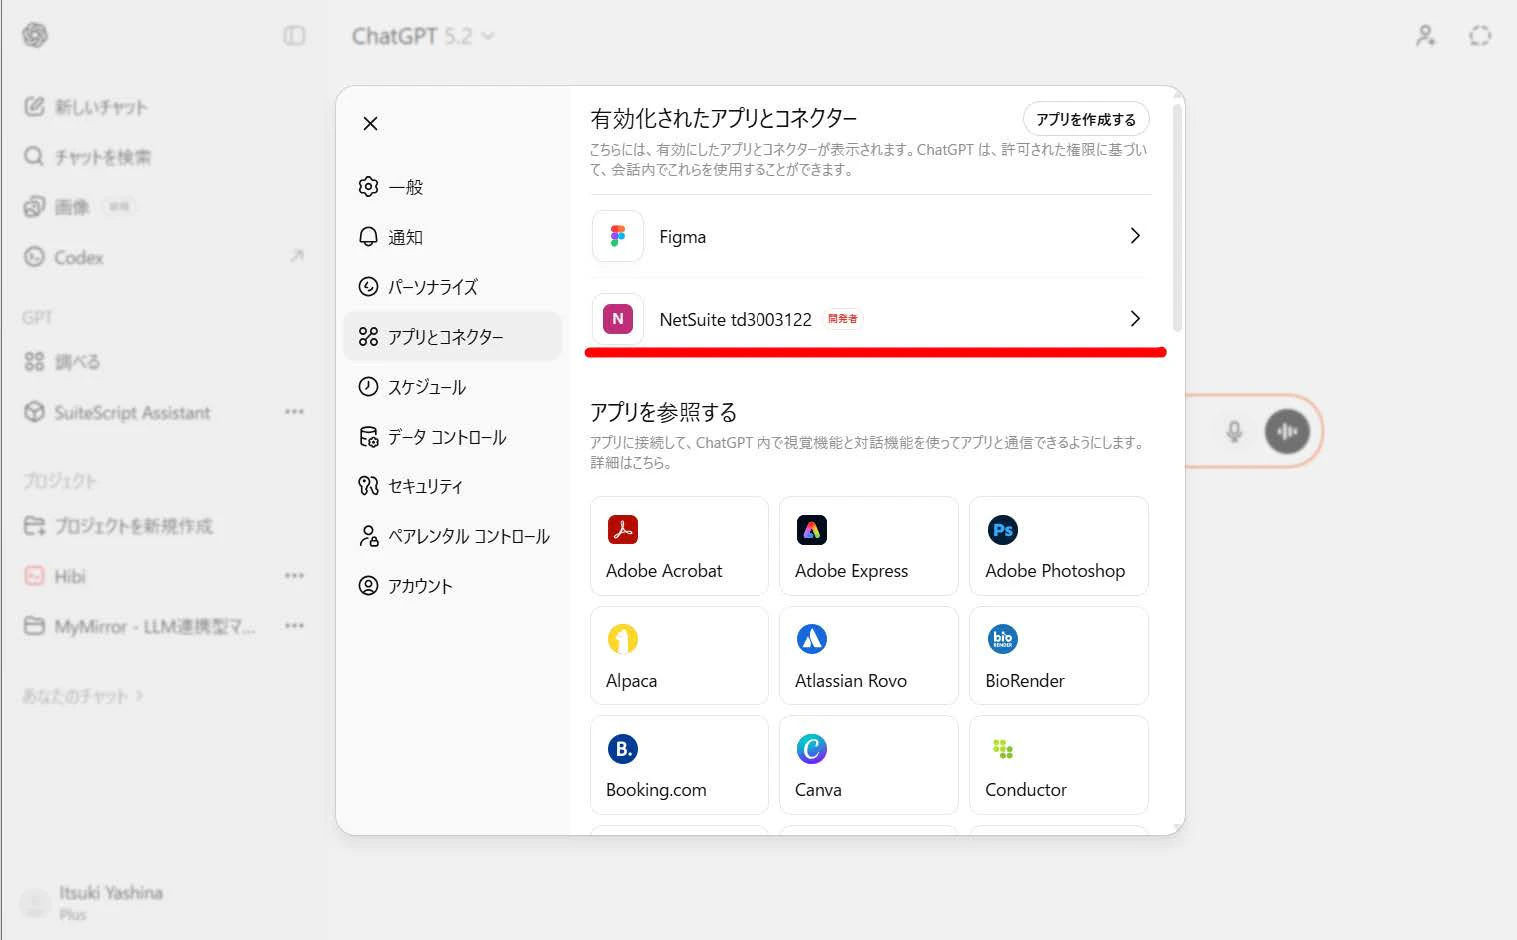This screenshot has height=940, width=1517.
Task: Select パーソナライズ settings tab
Action: (x=452, y=287)
